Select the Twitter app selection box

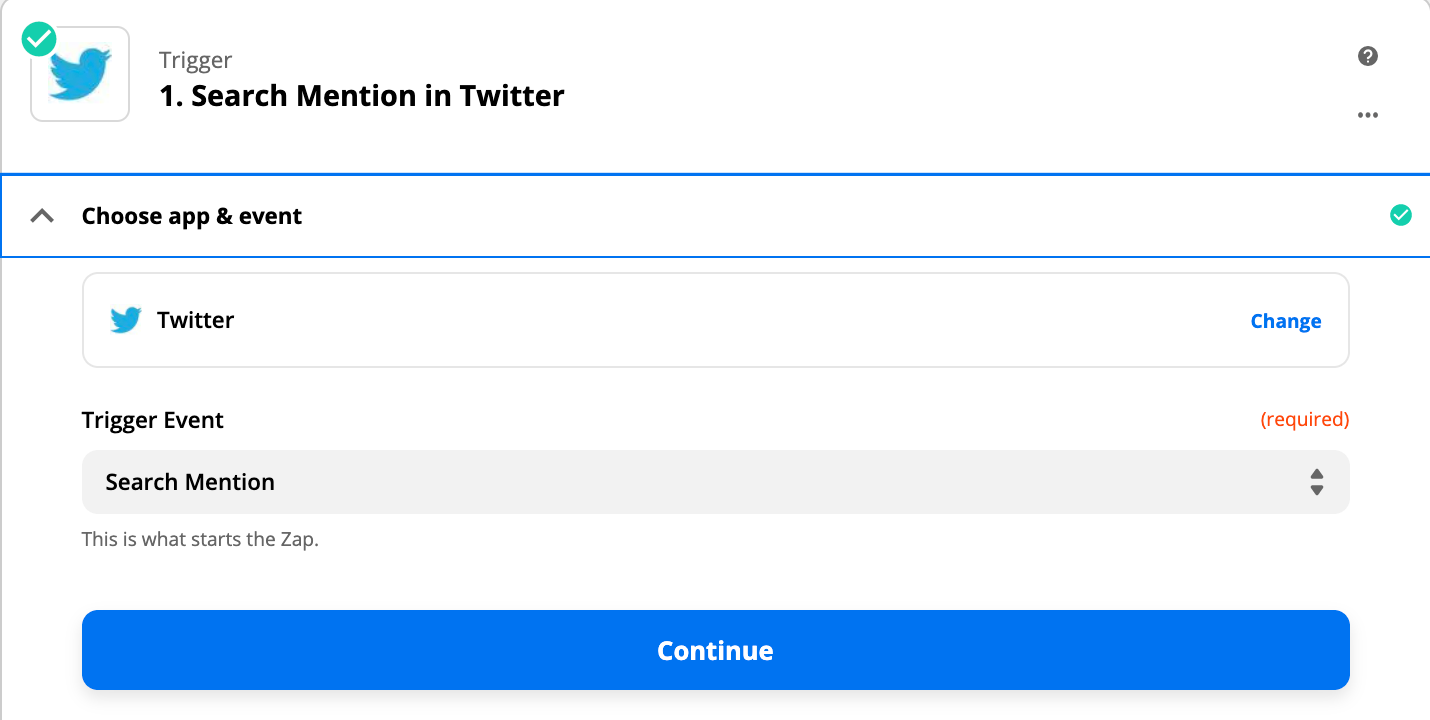coord(715,320)
